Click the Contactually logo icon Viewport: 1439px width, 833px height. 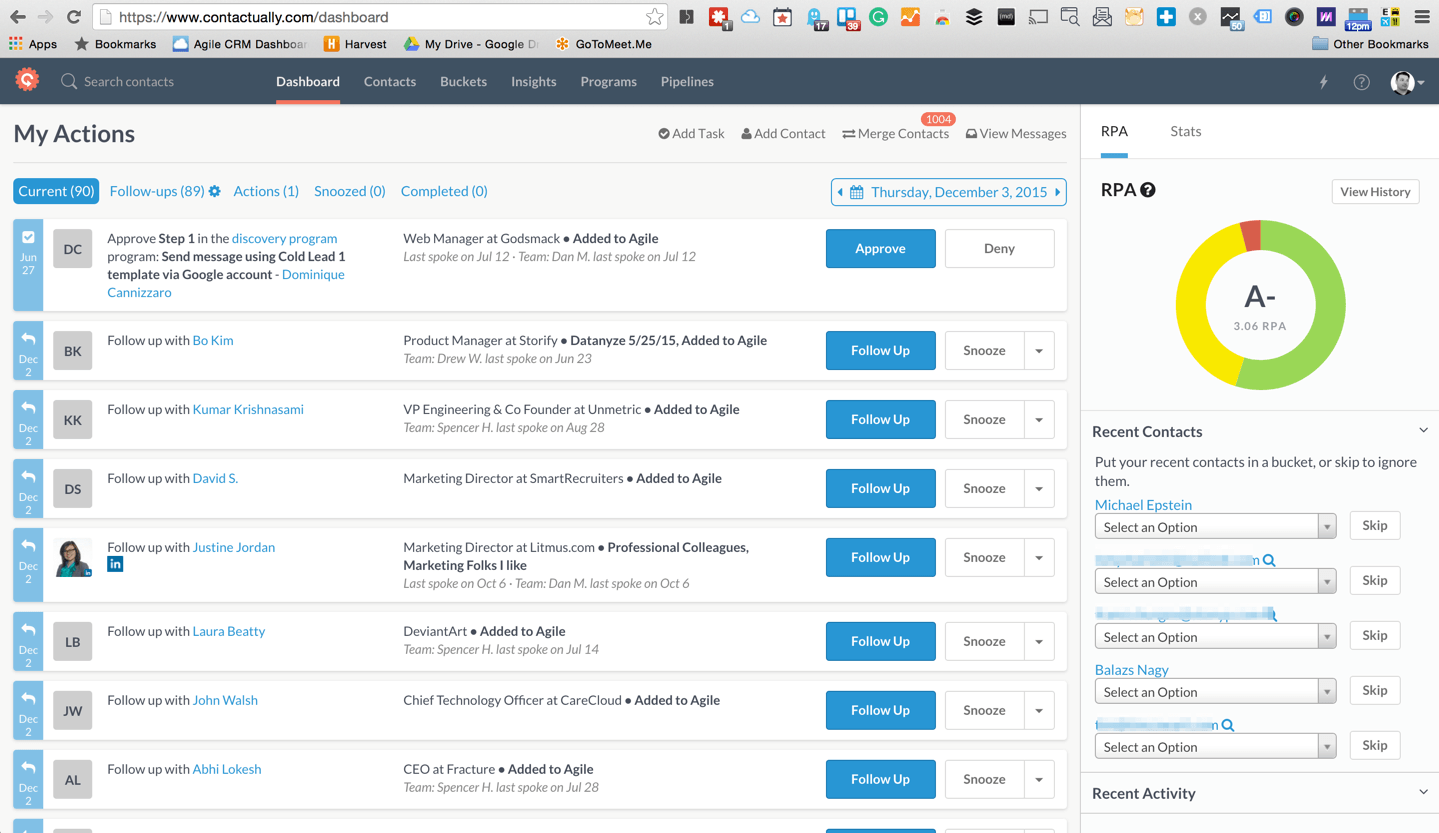(28, 80)
